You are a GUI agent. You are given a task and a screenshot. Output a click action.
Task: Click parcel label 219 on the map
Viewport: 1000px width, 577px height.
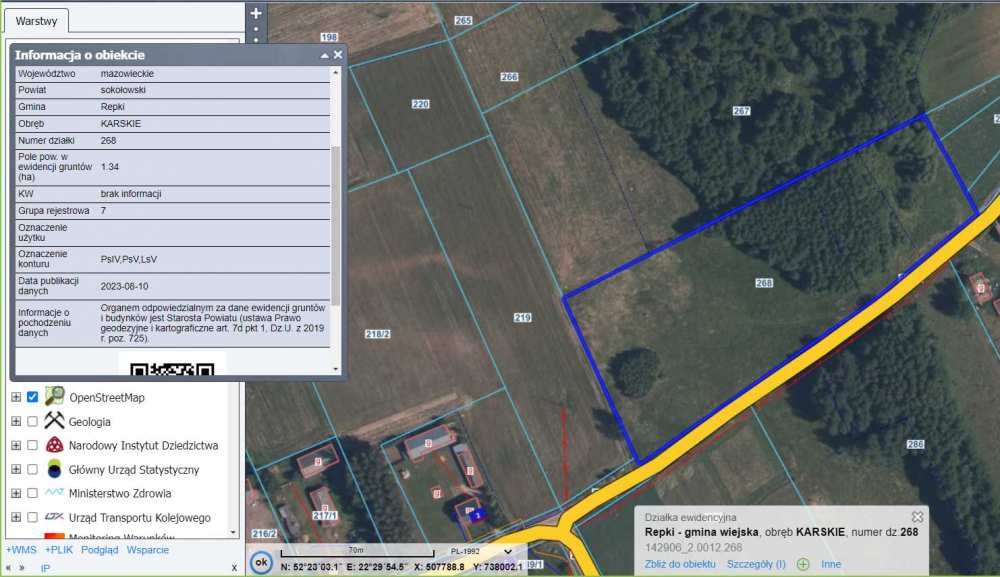[x=522, y=318]
